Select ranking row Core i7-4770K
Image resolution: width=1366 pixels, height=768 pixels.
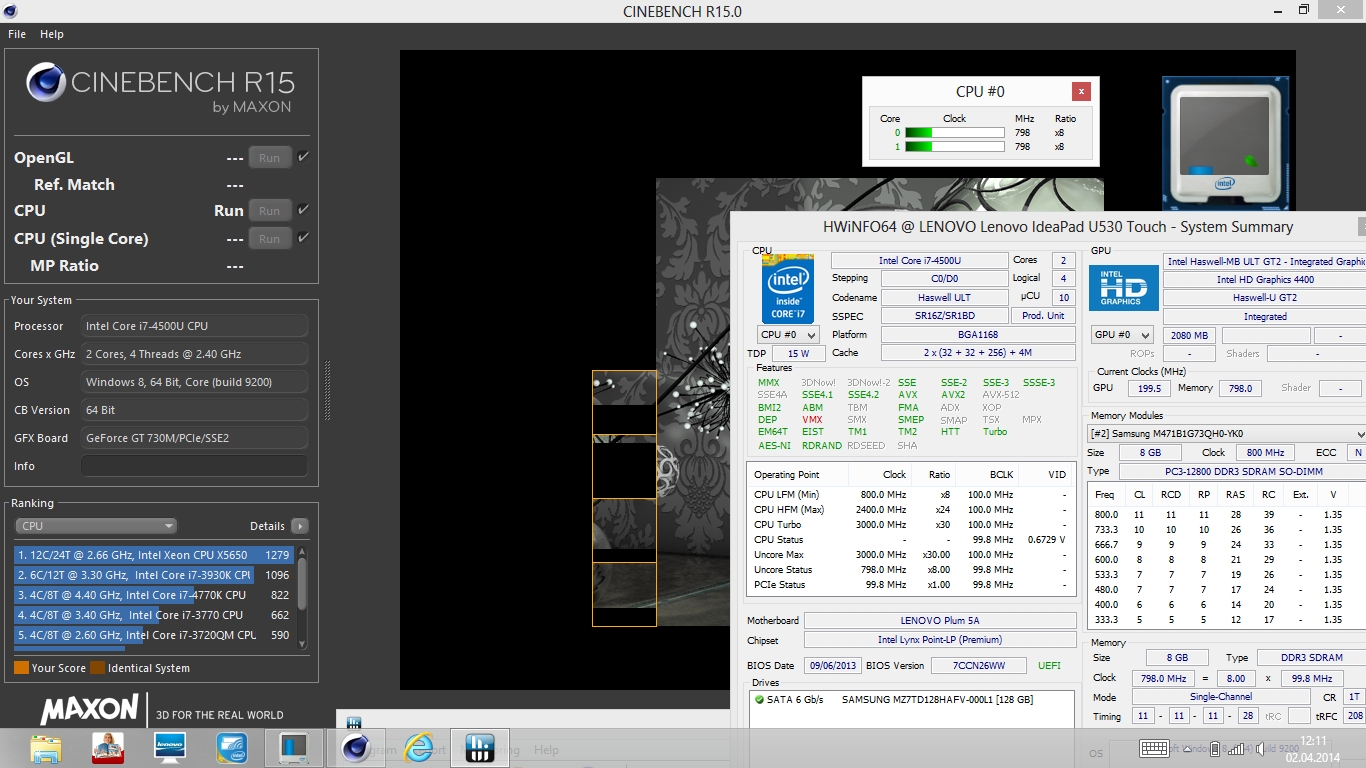[154, 595]
